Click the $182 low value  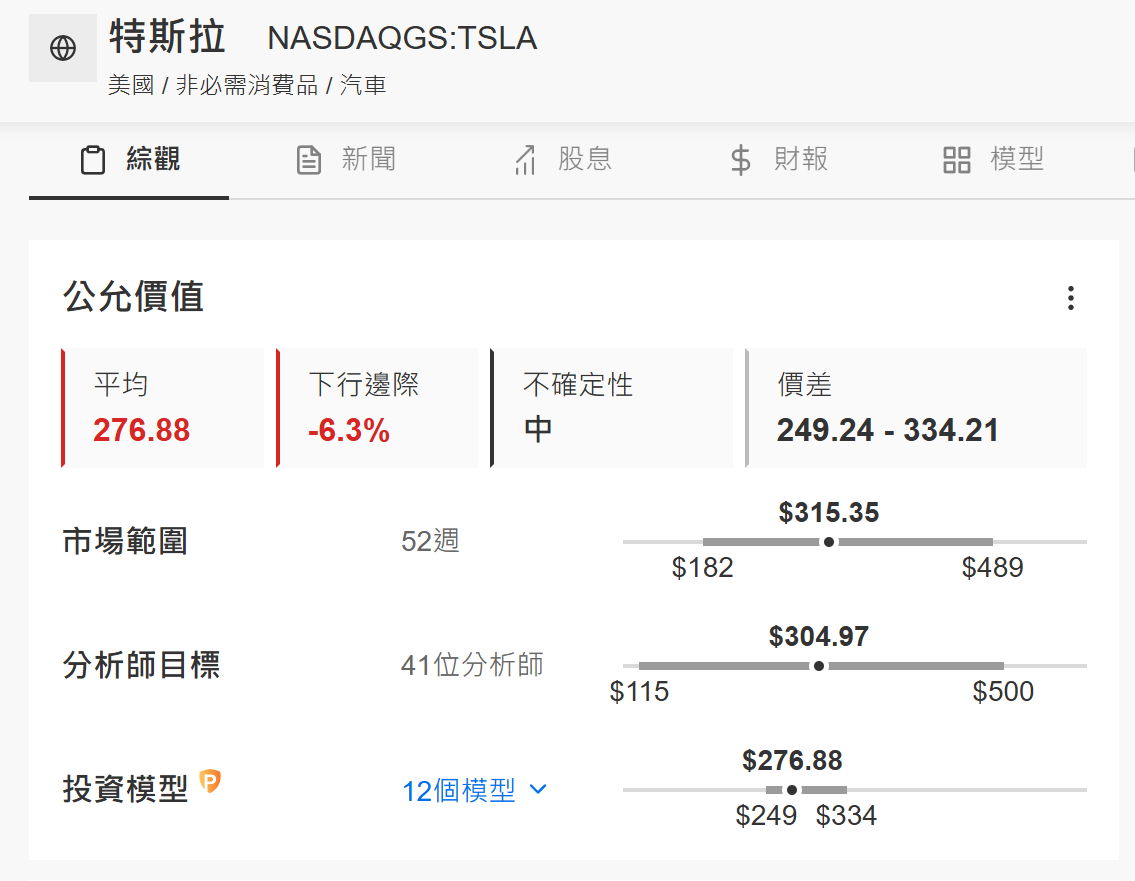point(702,568)
